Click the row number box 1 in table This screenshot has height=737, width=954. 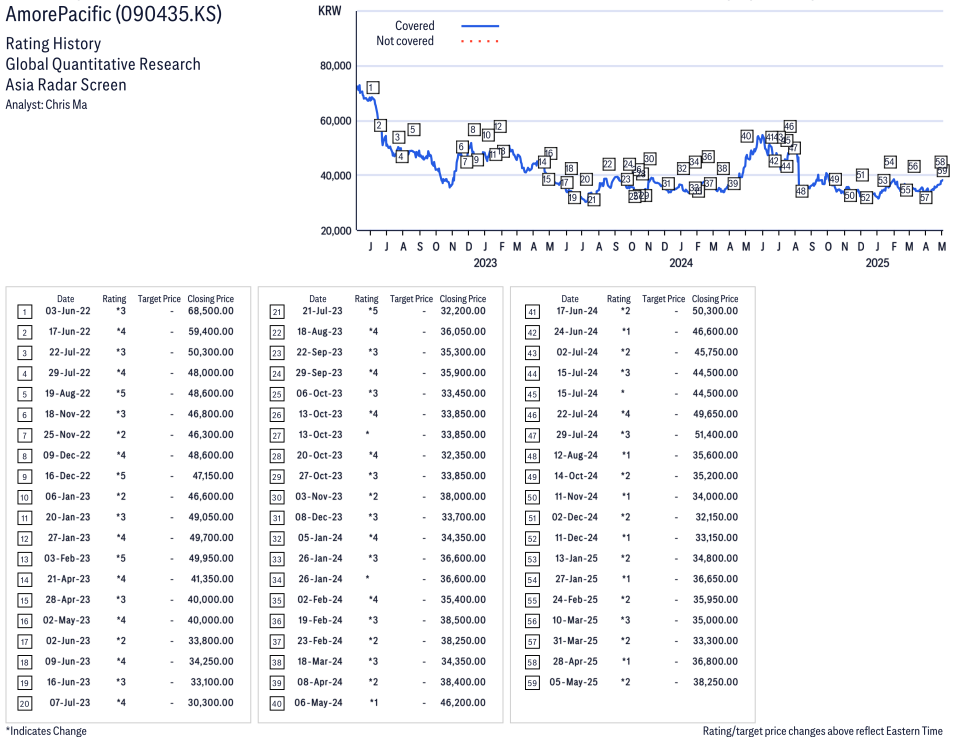24,312
